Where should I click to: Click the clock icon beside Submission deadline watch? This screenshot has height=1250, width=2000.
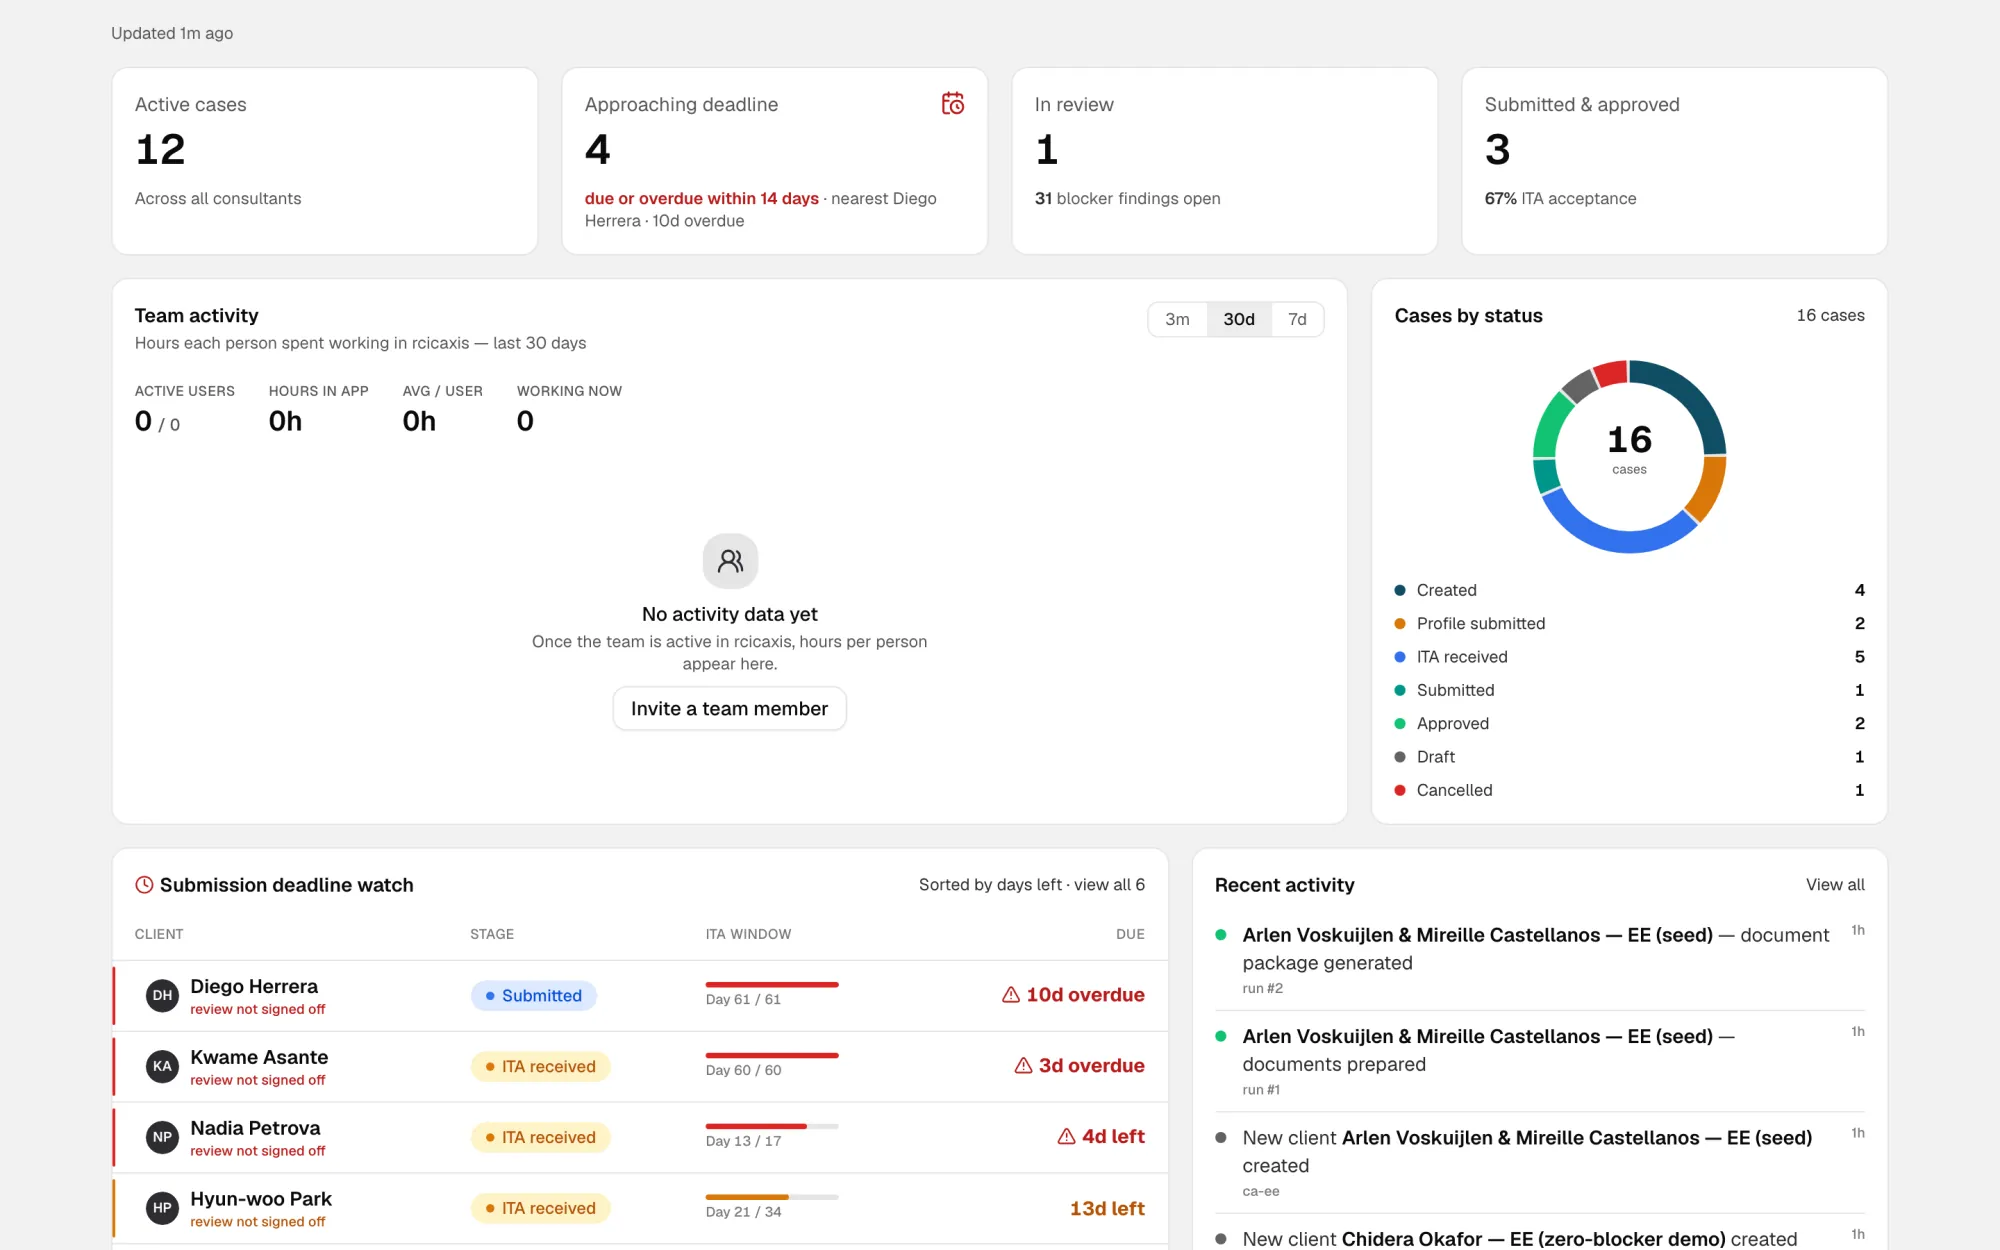144,885
